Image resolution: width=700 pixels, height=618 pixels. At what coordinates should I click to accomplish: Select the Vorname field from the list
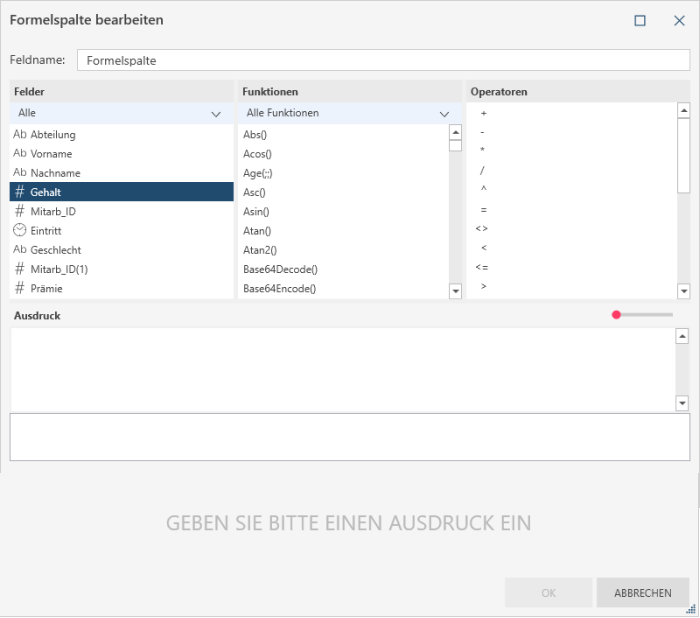tap(51, 154)
